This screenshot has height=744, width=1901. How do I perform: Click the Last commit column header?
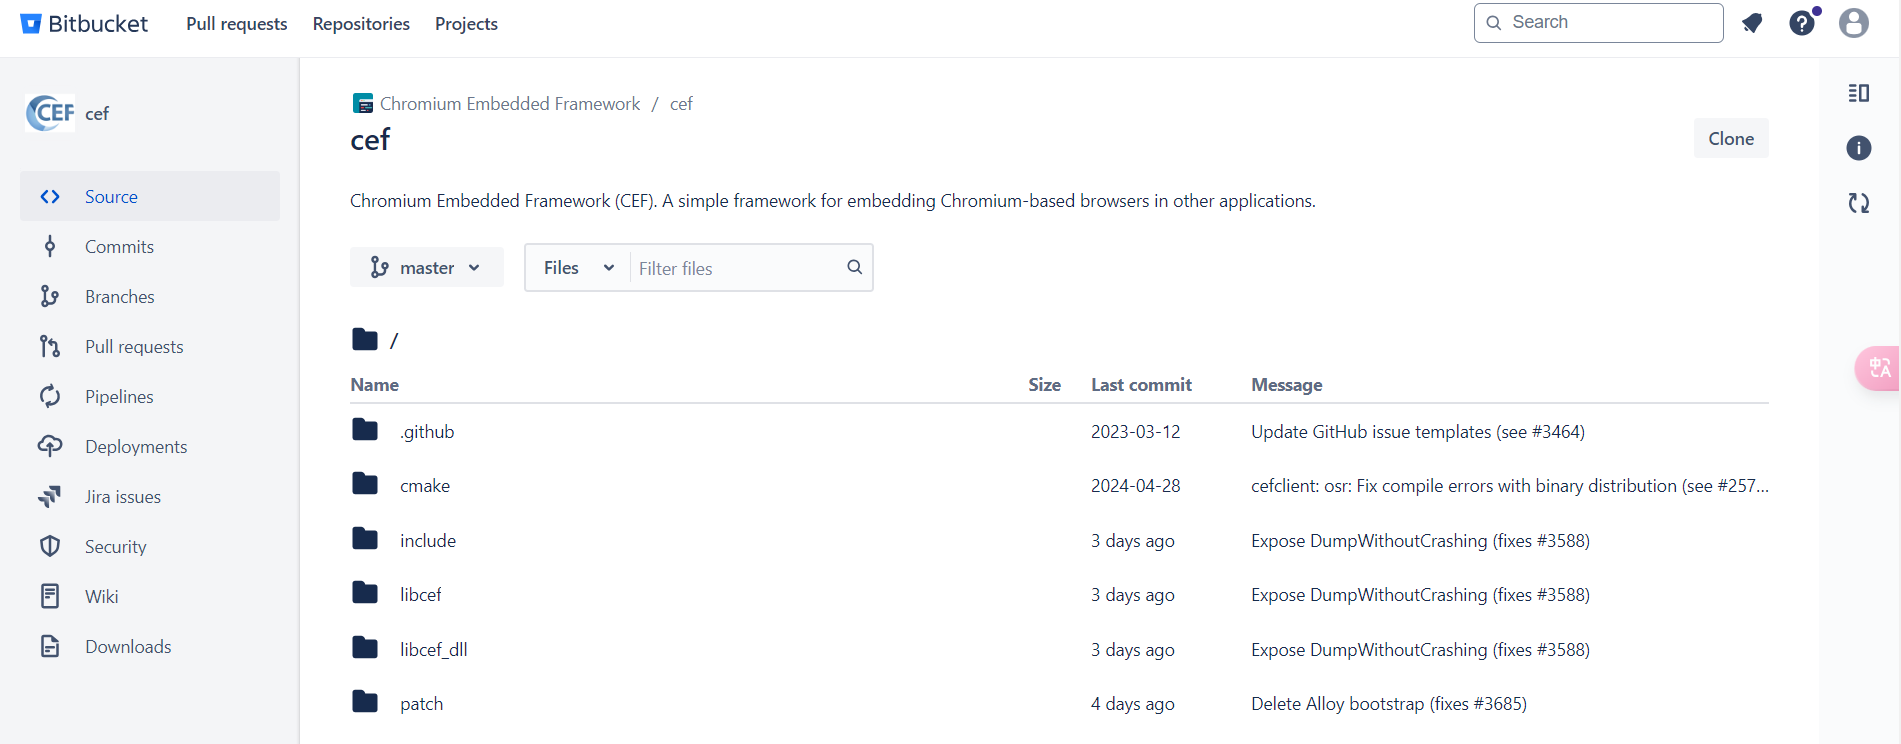[x=1141, y=385]
